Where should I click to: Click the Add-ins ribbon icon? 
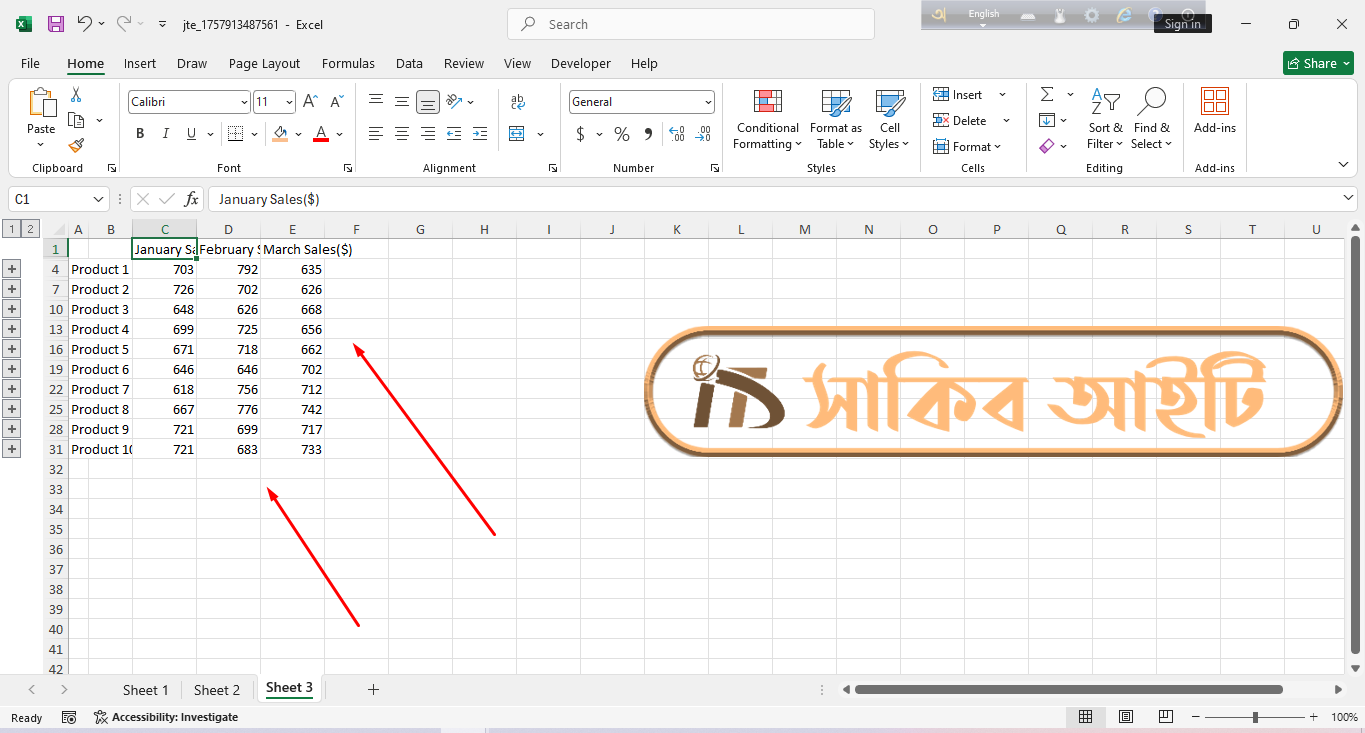coord(1214,110)
